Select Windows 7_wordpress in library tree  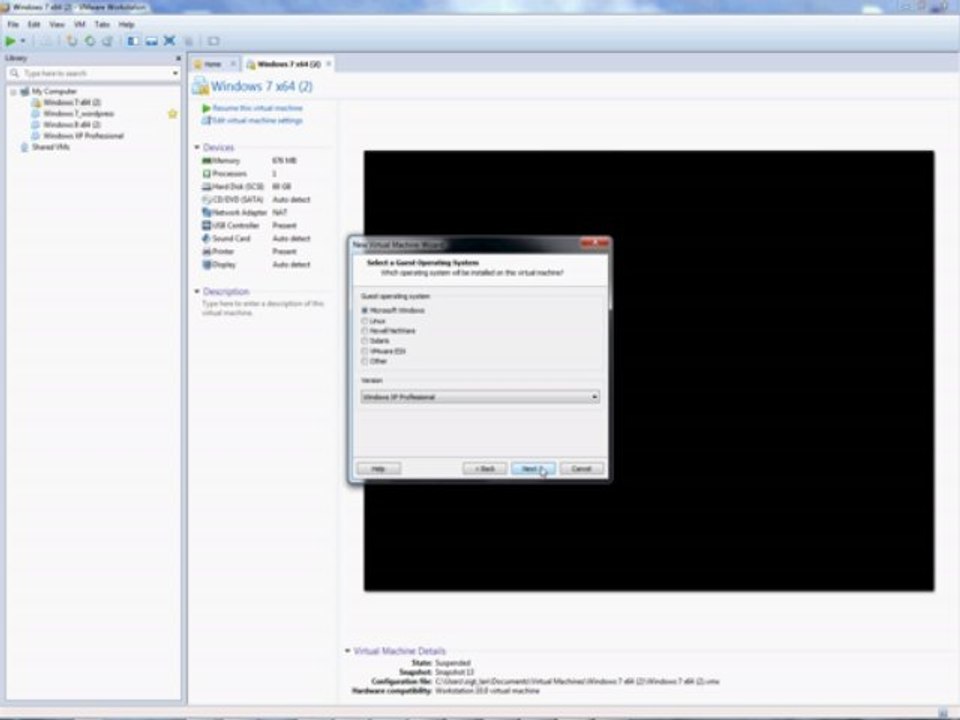(78, 113)
